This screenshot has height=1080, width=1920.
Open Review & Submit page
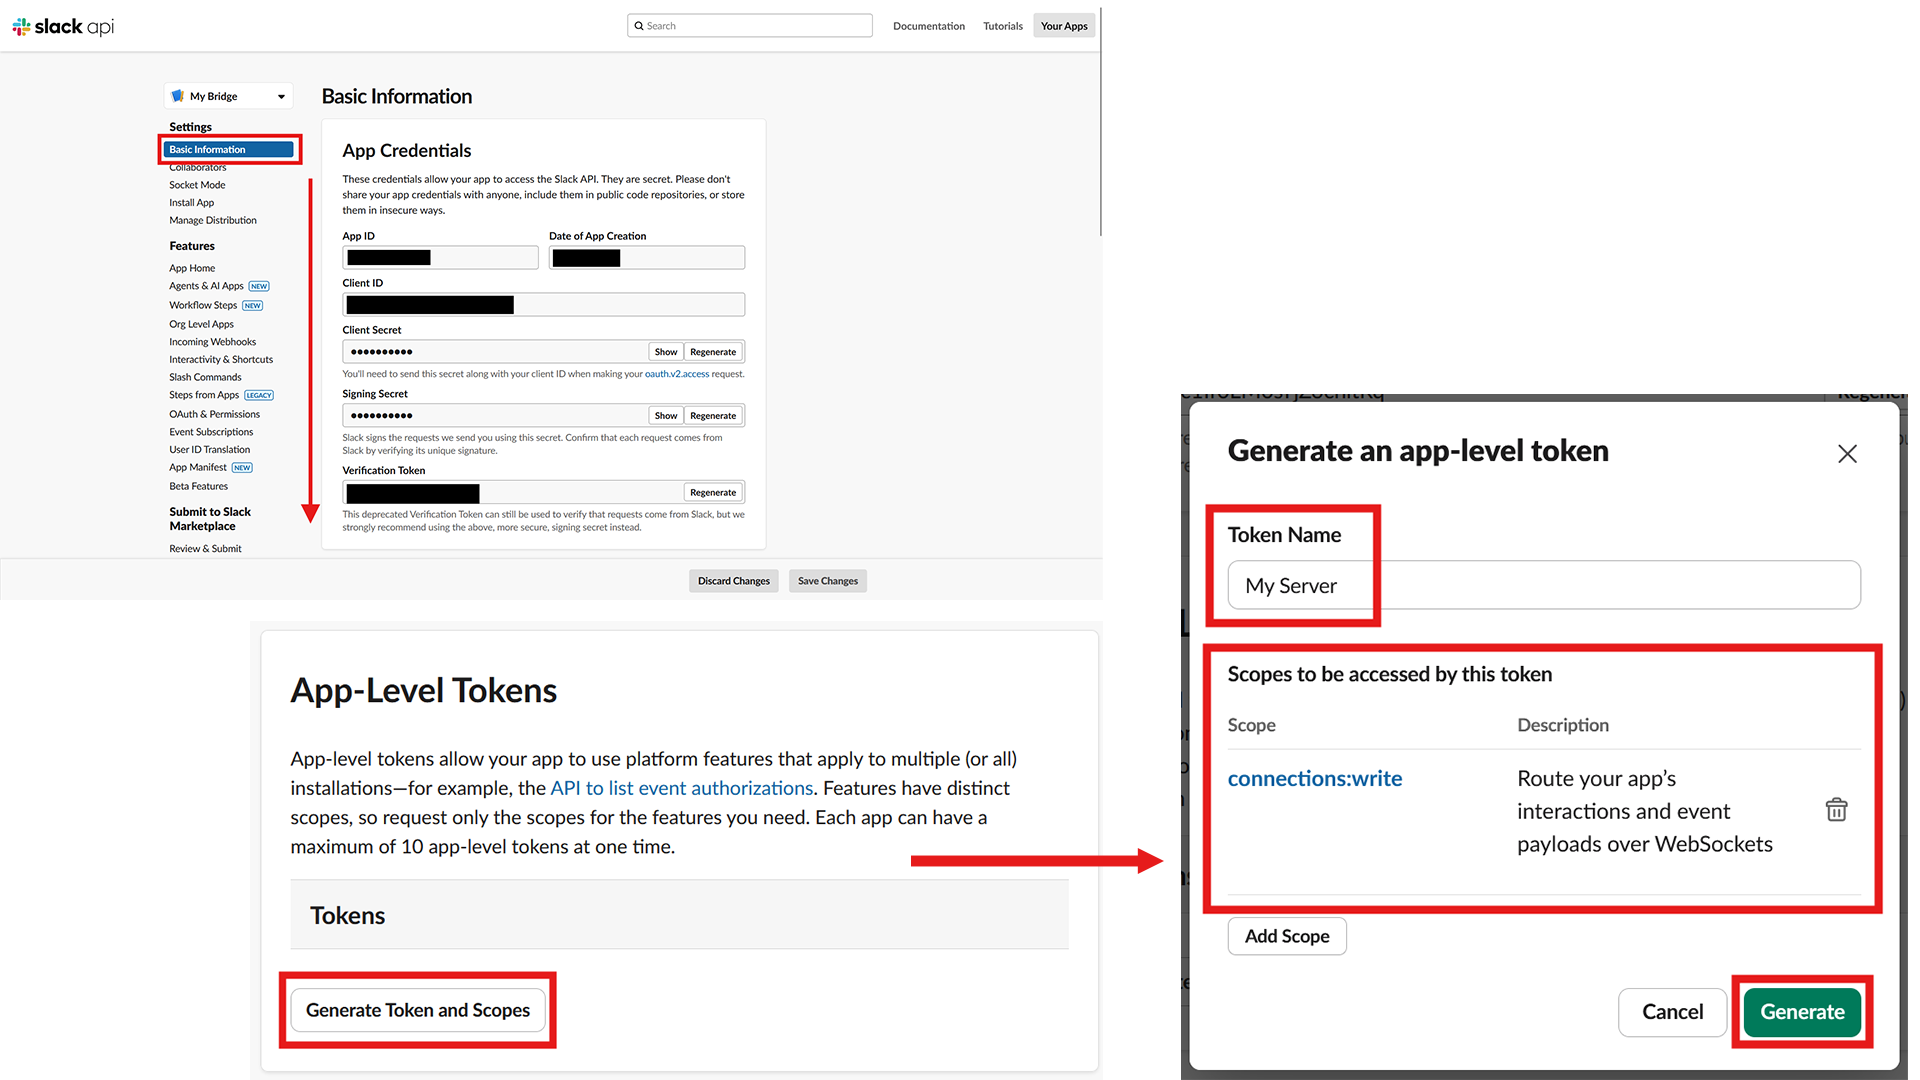(205, 549)
